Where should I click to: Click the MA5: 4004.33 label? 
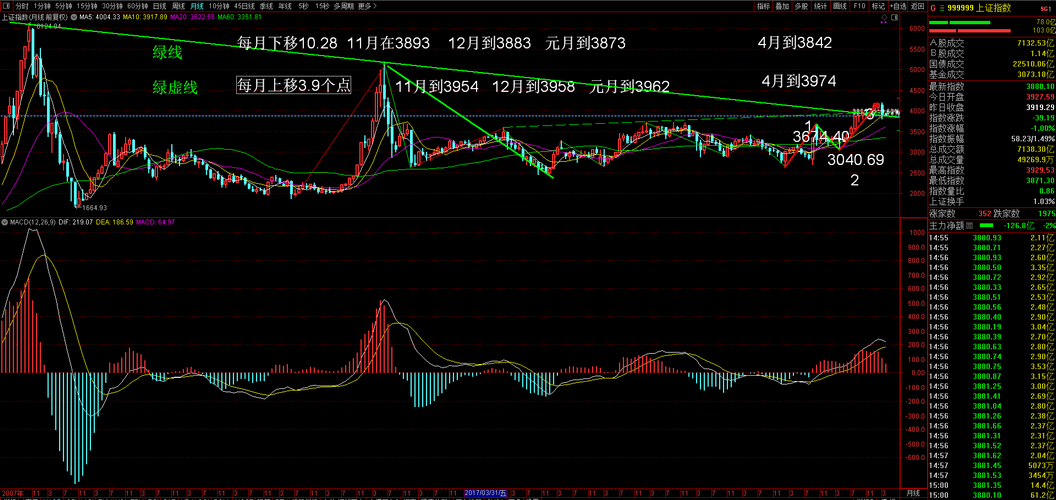click(x=100, y=17)
